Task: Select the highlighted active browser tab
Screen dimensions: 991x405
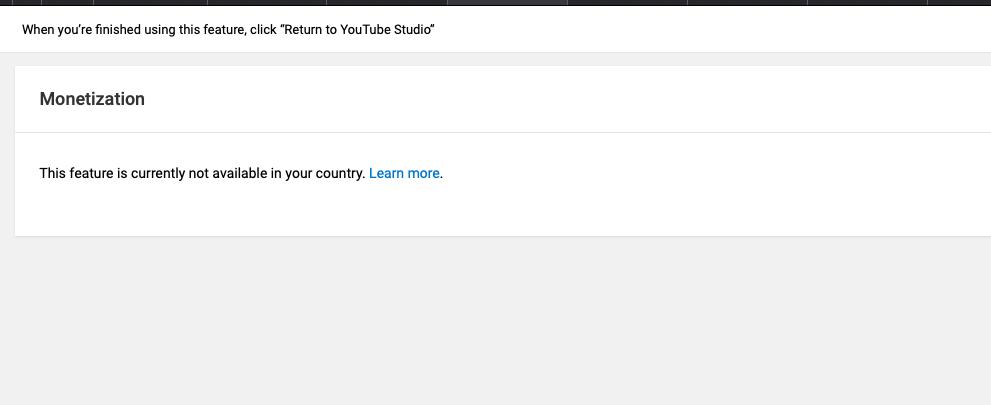Action: tap(507, 3)
